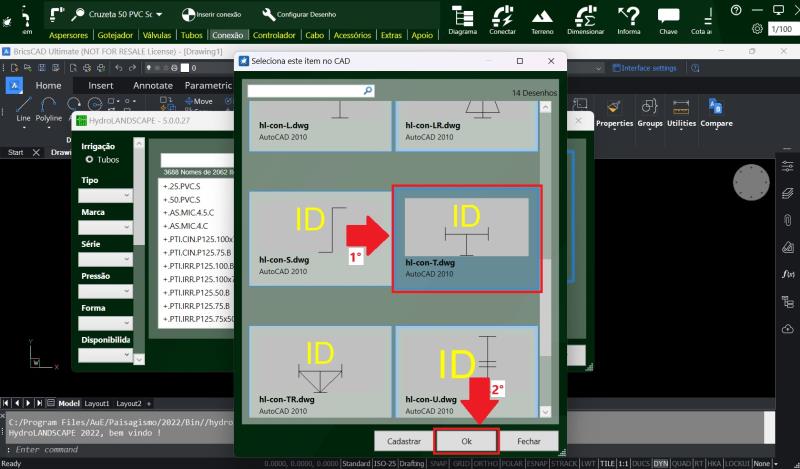Open the Annotate ribbon tab
The image size is (800, 469).
[153, 86]
